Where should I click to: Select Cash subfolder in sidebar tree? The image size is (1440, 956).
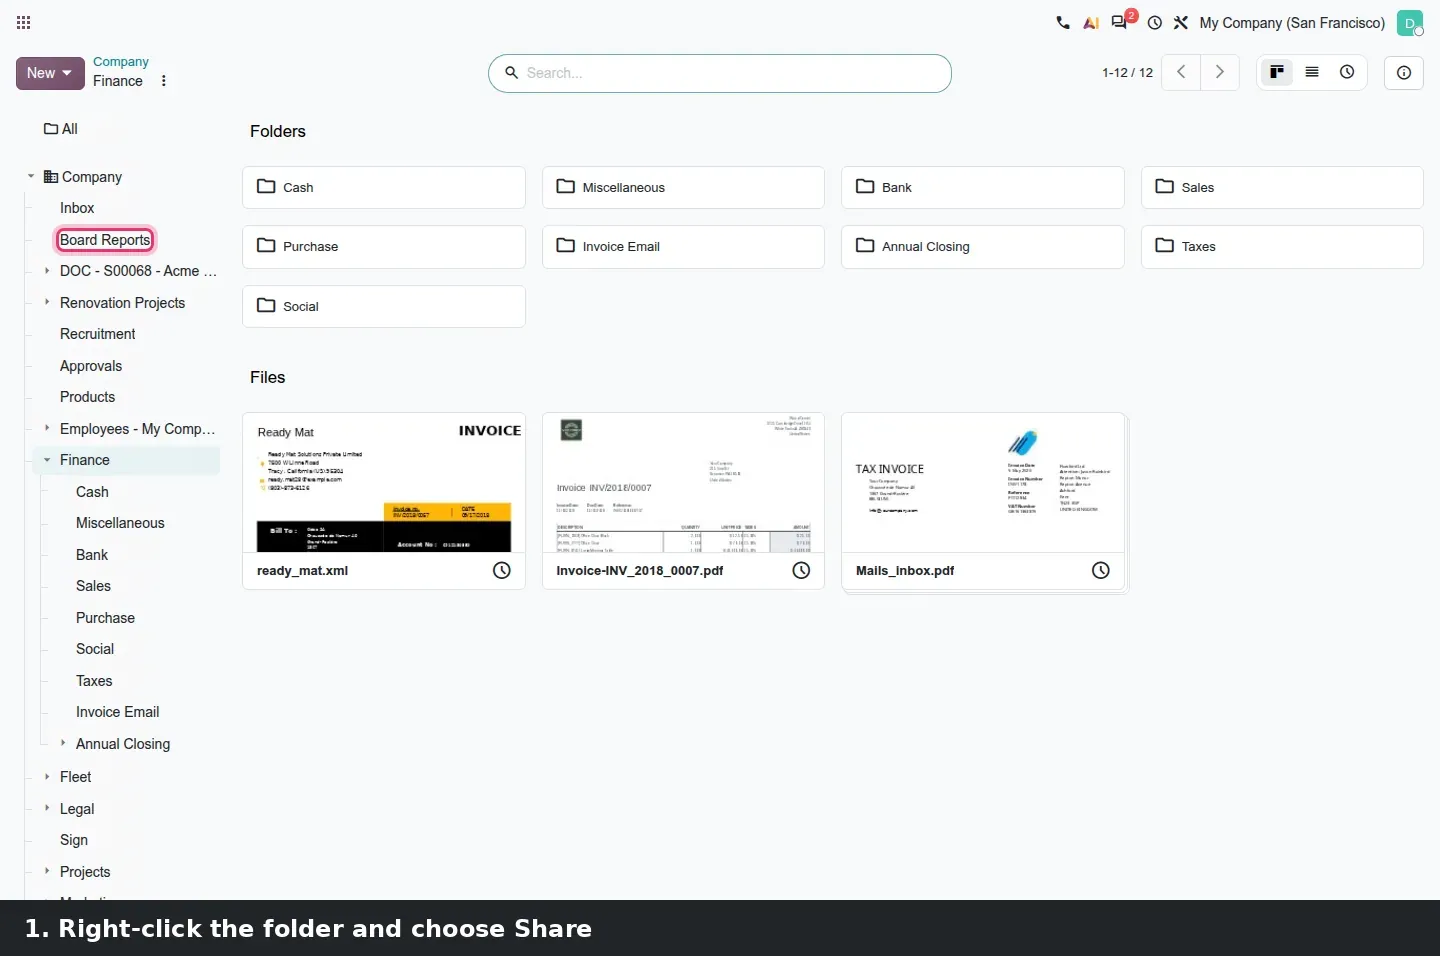pyautogui.click(x=92, y=492)
